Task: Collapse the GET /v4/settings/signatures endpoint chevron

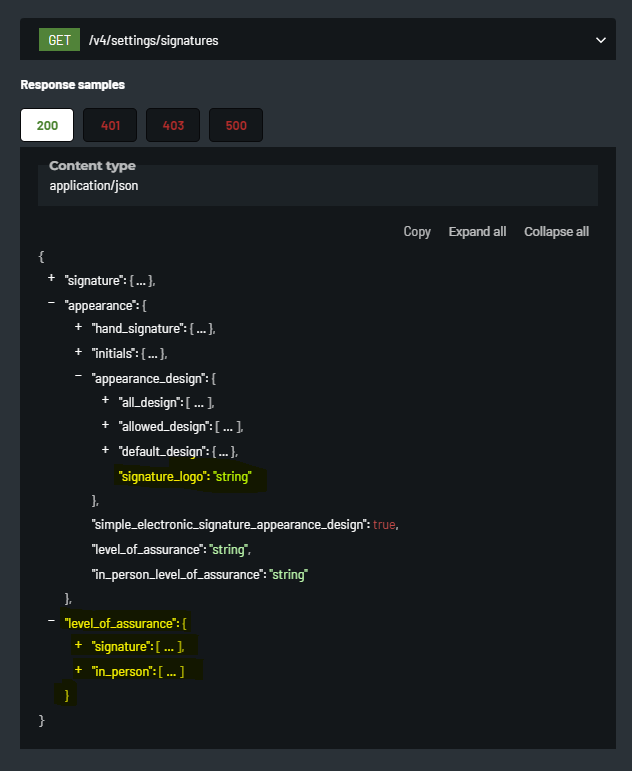Action: pyautogui.click(x=601, y=40)
